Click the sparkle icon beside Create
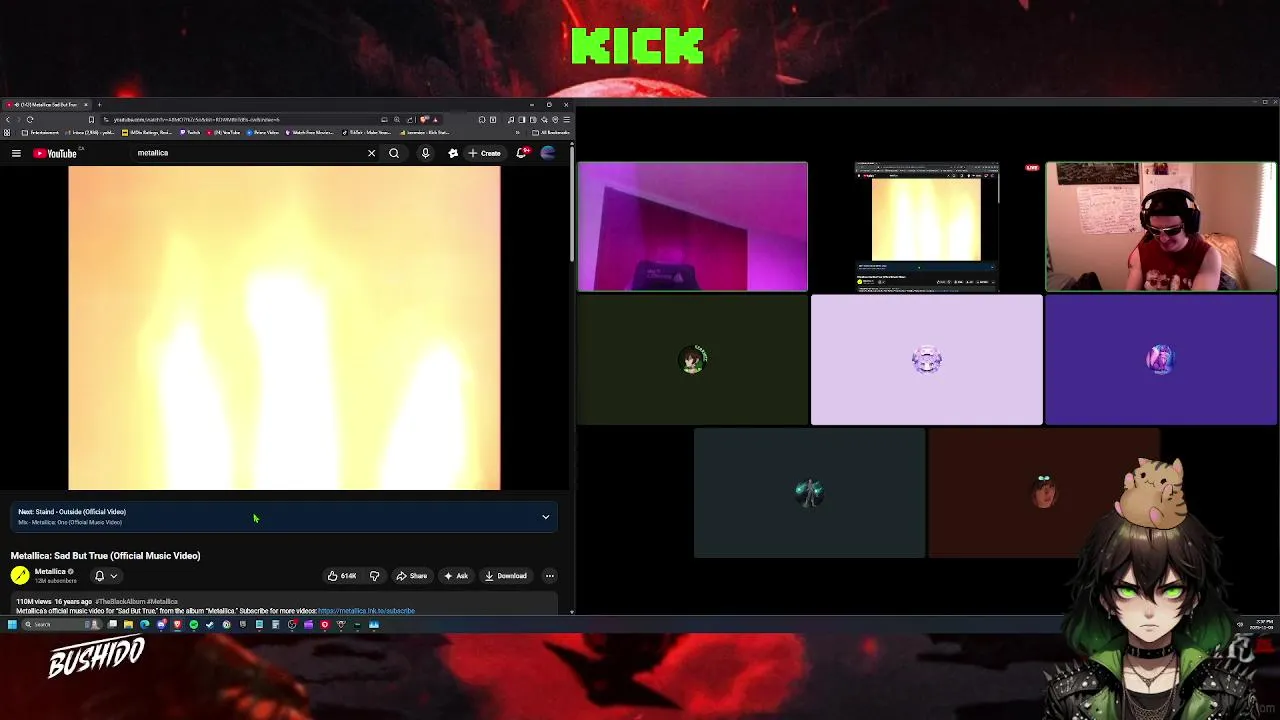The width and height of the screenshot is (1280, 720). click(453, 153)
